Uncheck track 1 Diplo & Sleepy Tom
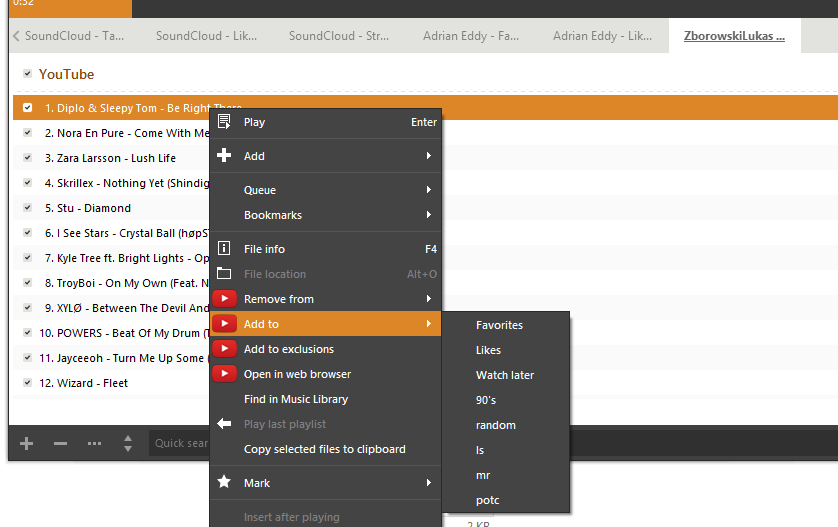Screen dimensions: 838x527 pos(27,107)
